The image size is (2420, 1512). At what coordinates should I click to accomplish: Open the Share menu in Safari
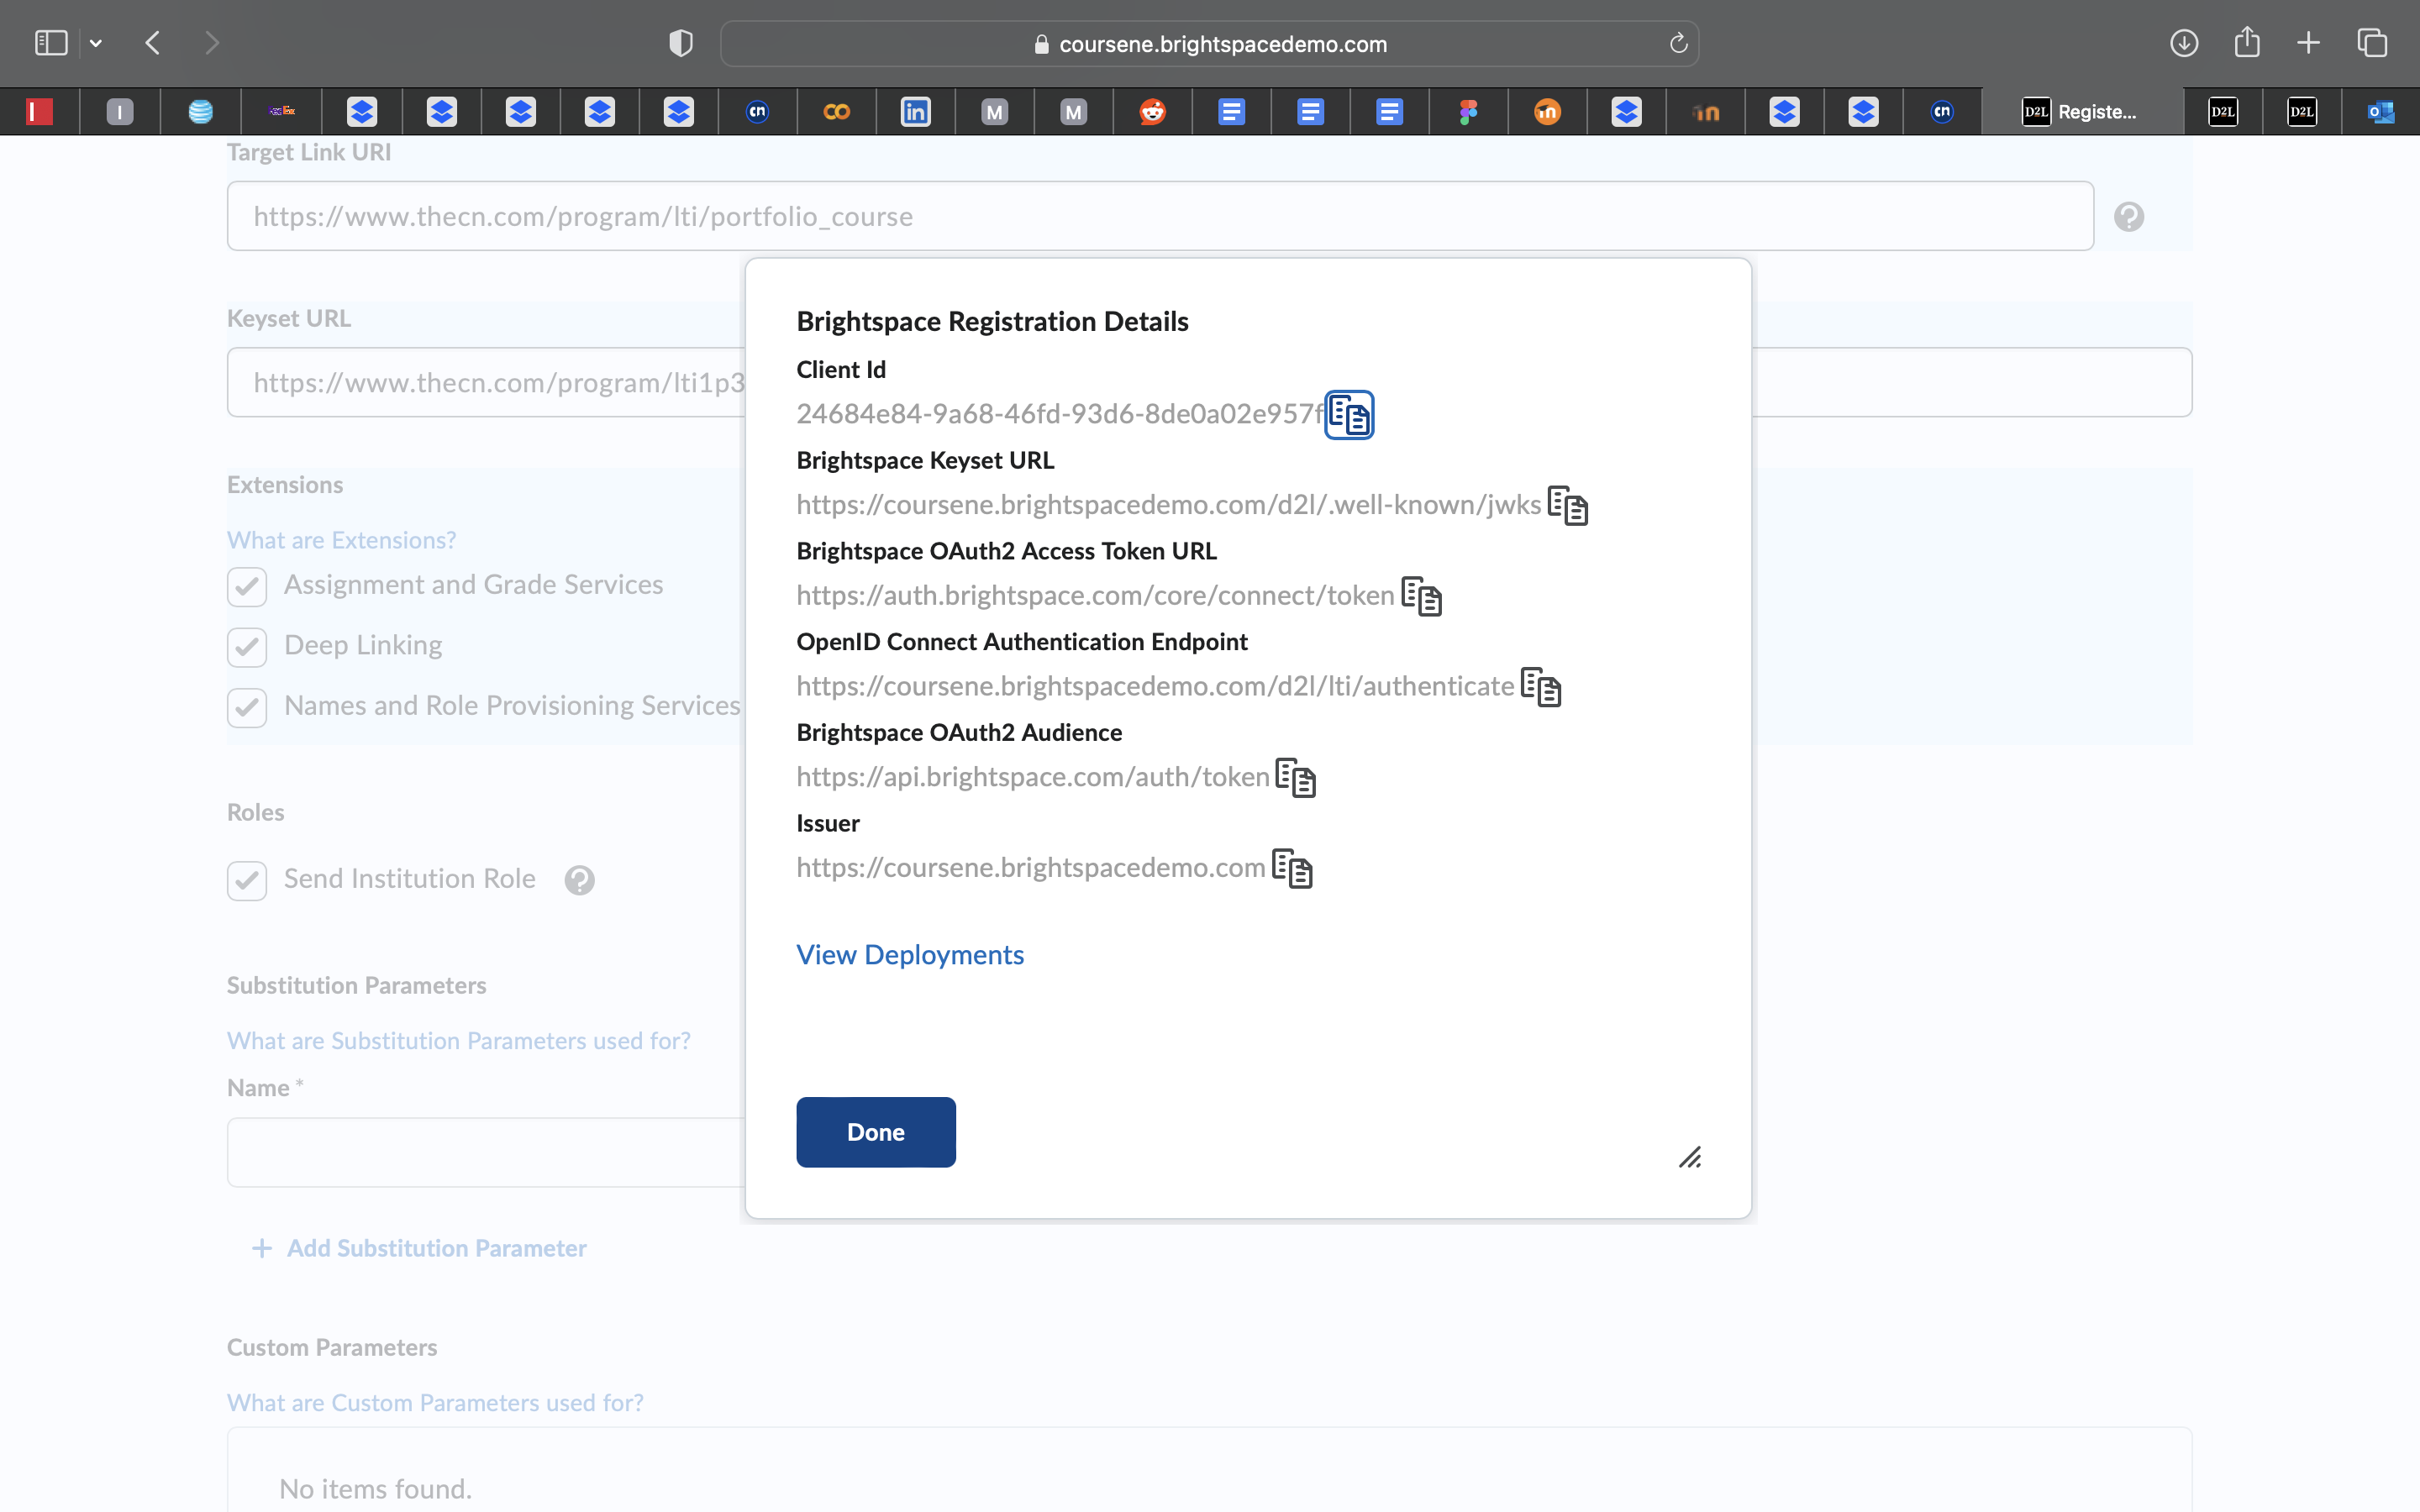(x=2247, y=43)
